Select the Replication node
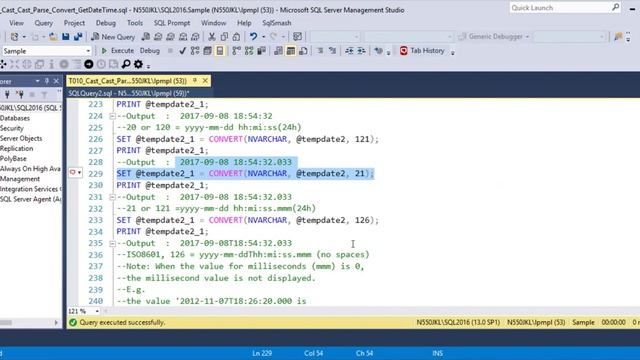 coord(17,149)
